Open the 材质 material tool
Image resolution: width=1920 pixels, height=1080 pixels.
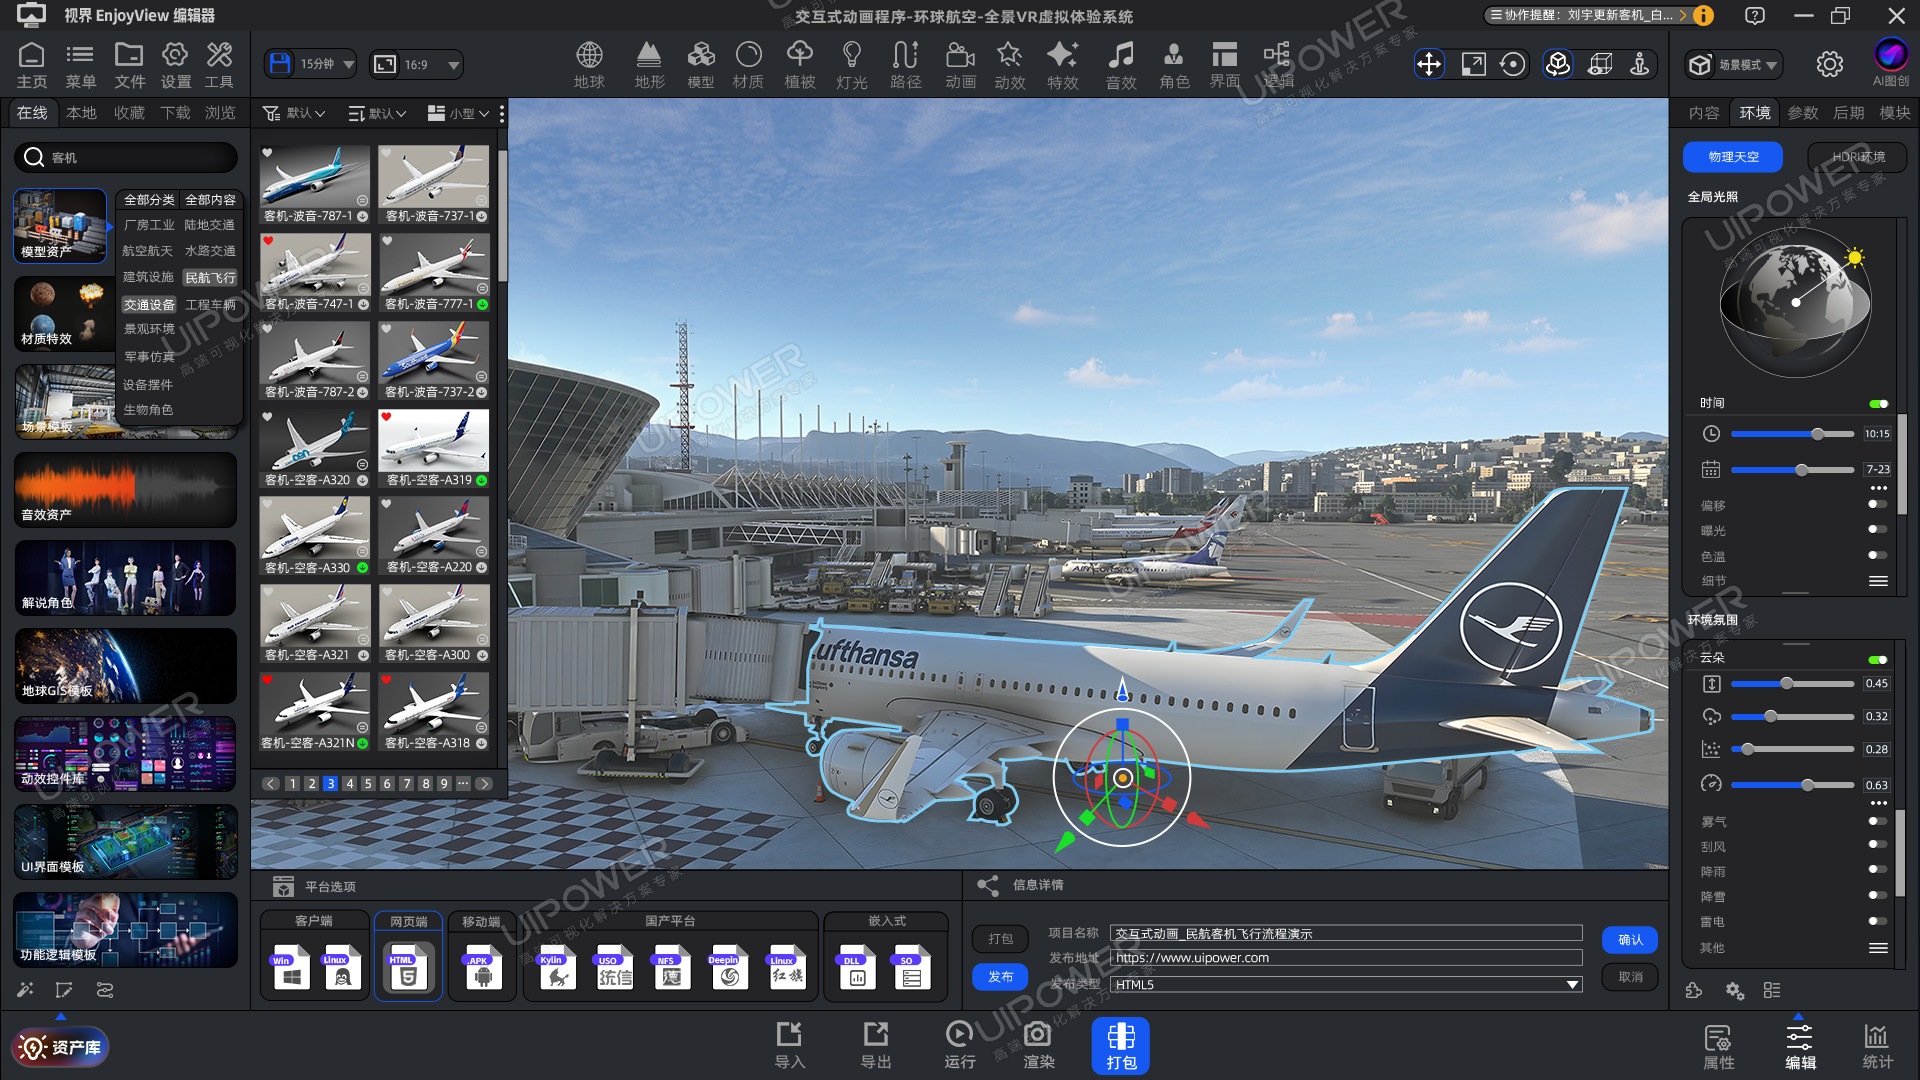748,65
